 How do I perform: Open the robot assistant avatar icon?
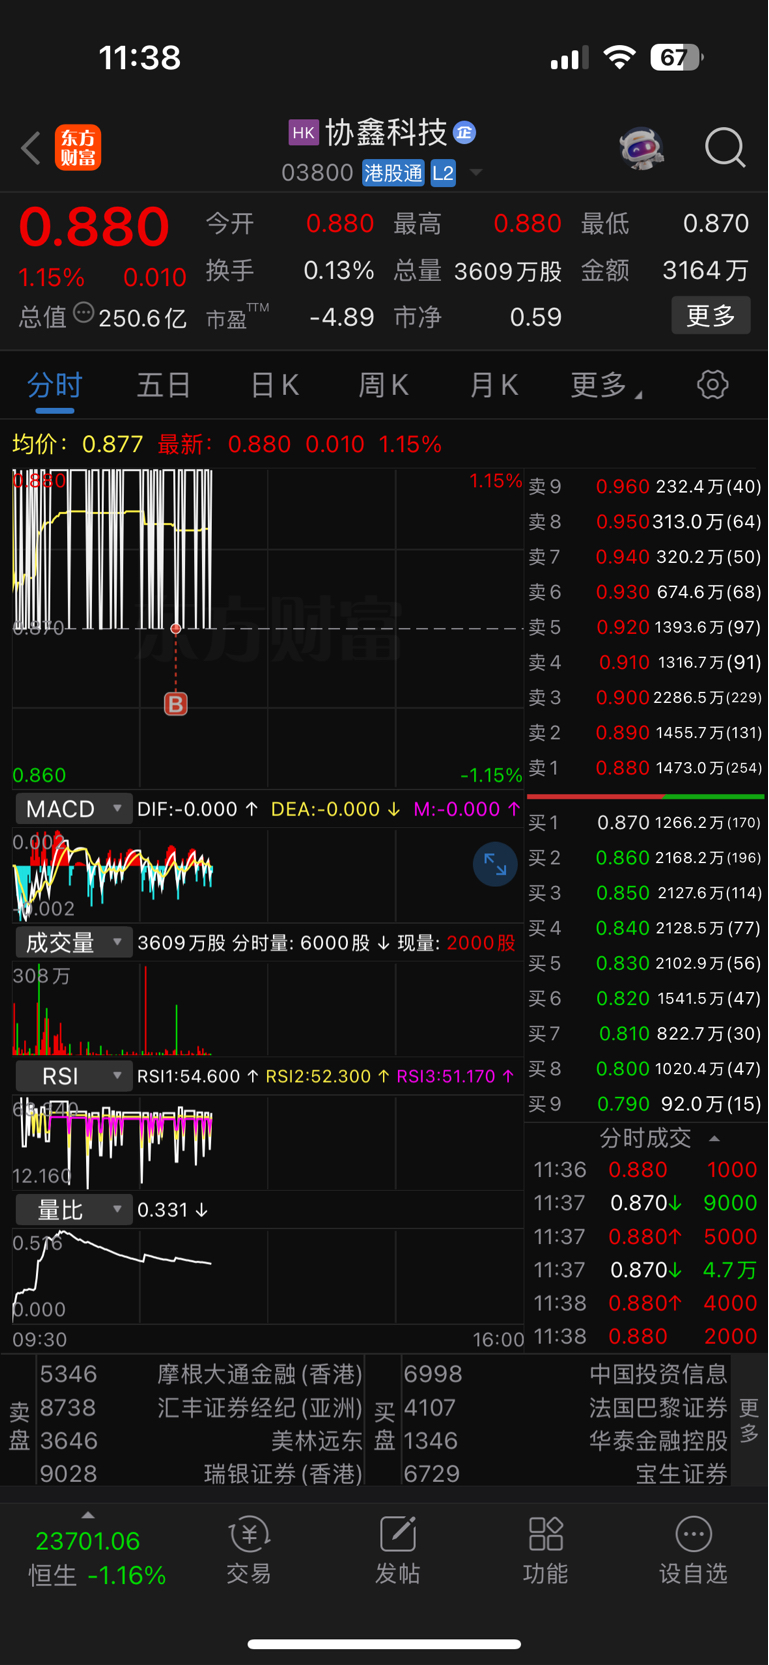coord(641,148)
